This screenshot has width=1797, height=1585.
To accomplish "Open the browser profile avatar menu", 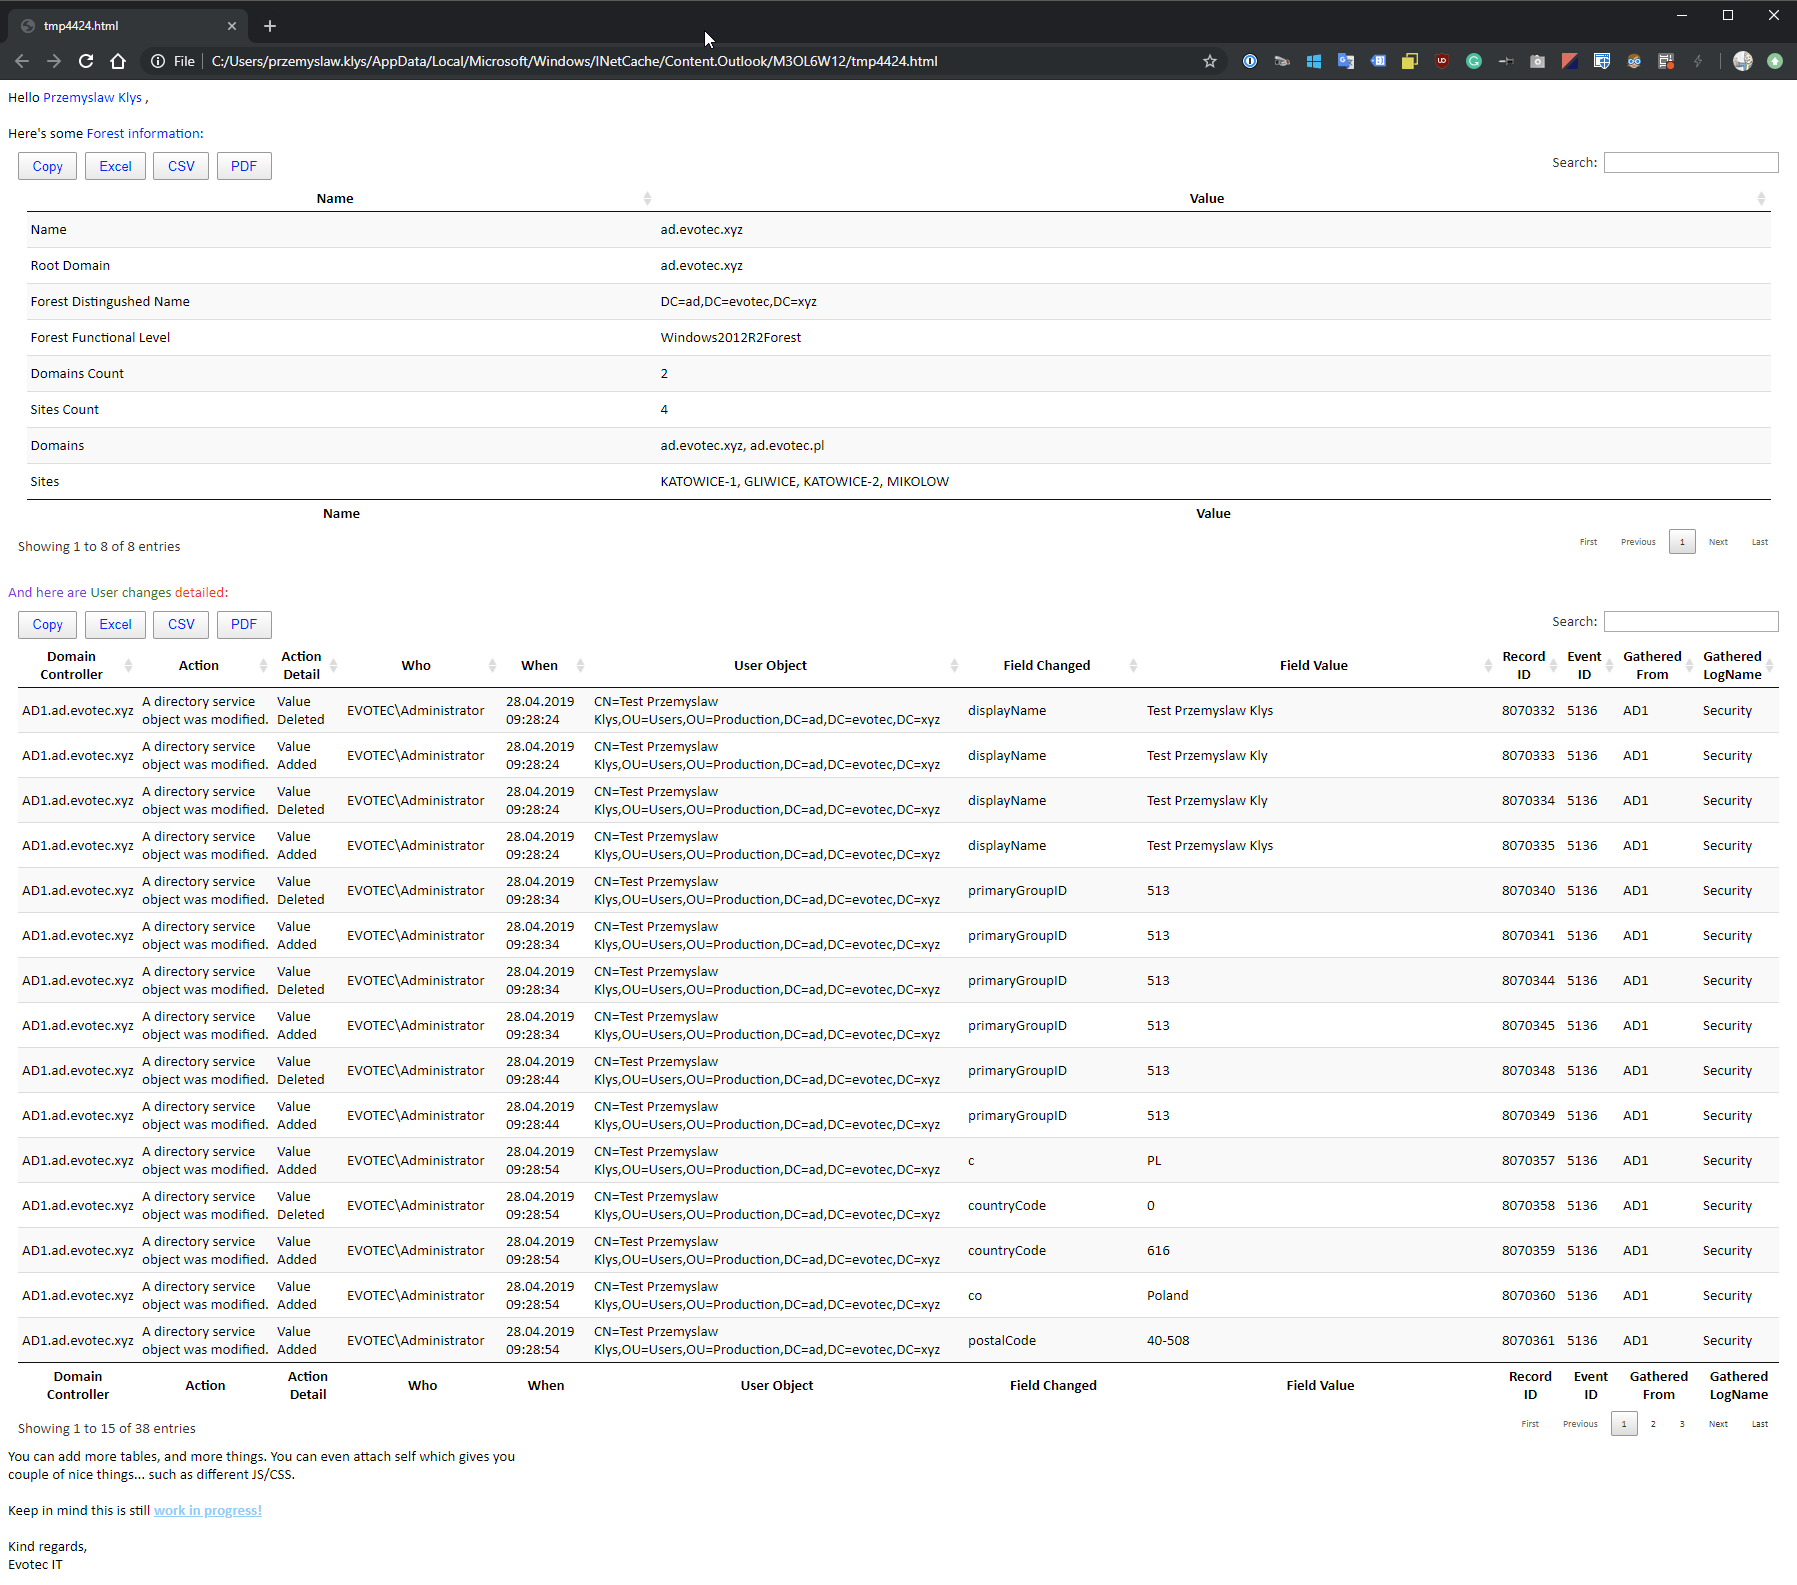I will (x=1743, y=61).
